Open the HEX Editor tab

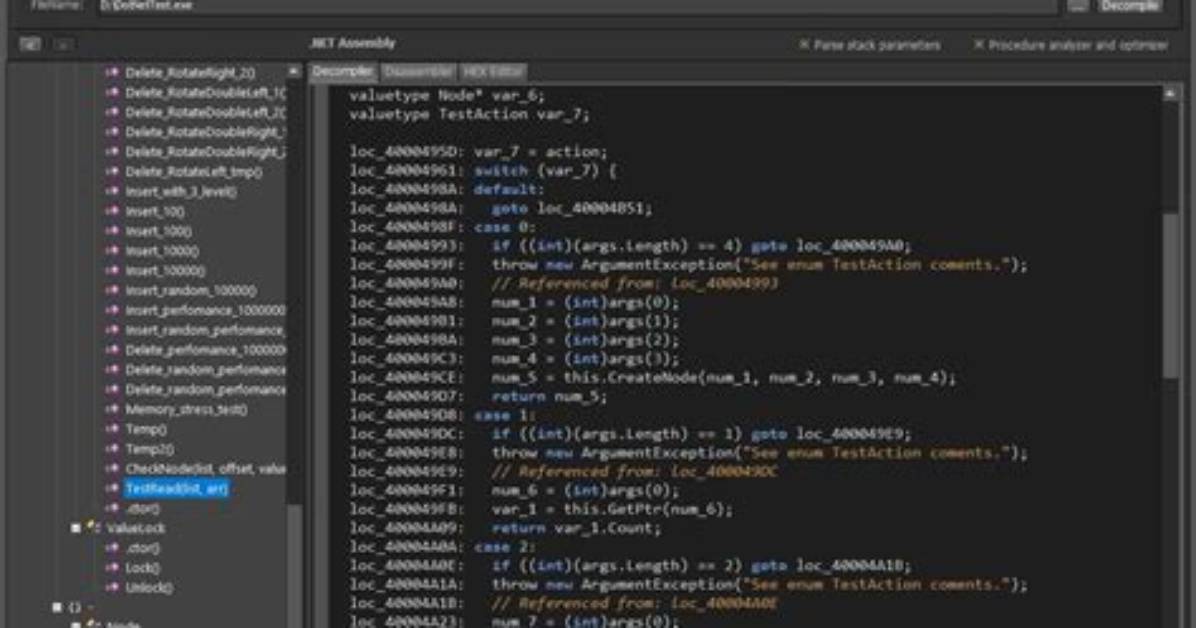(x=493, y=72)
